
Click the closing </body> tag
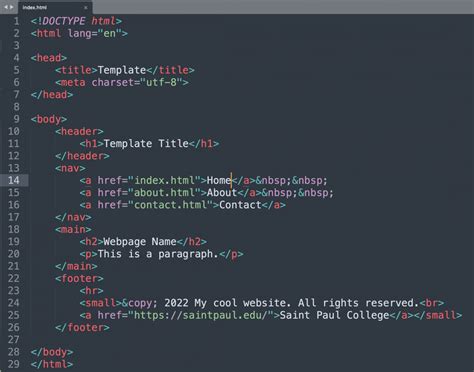tap(52, 352)
